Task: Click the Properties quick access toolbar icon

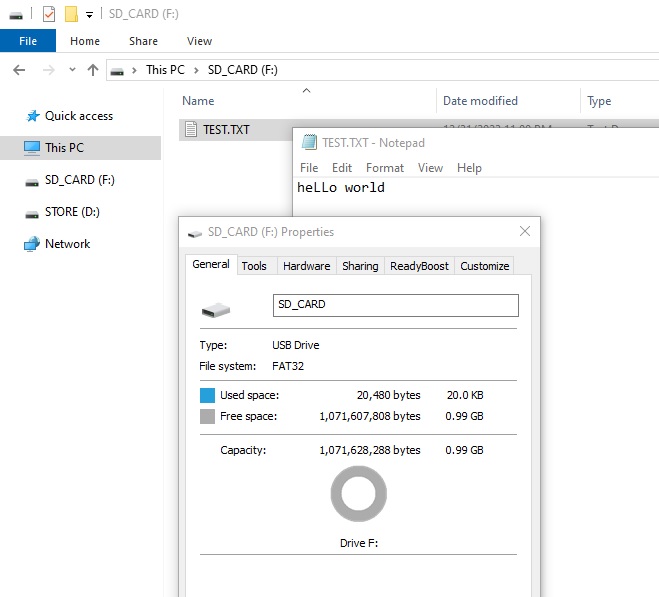Action: (x=49, y=14)
